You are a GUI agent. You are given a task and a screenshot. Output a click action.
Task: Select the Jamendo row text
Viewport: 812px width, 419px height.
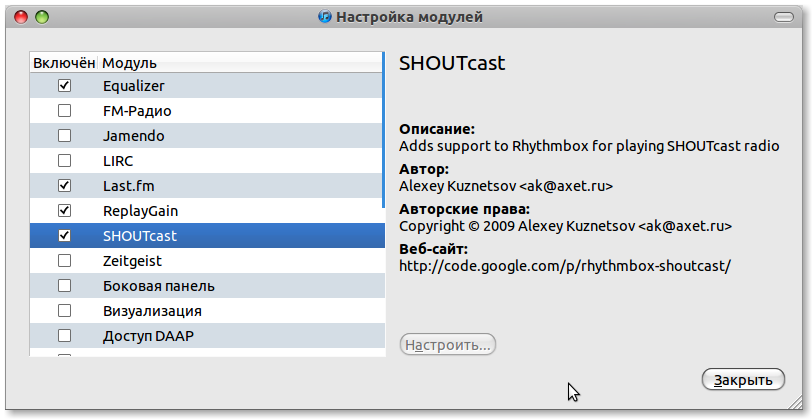coord(134,136)
